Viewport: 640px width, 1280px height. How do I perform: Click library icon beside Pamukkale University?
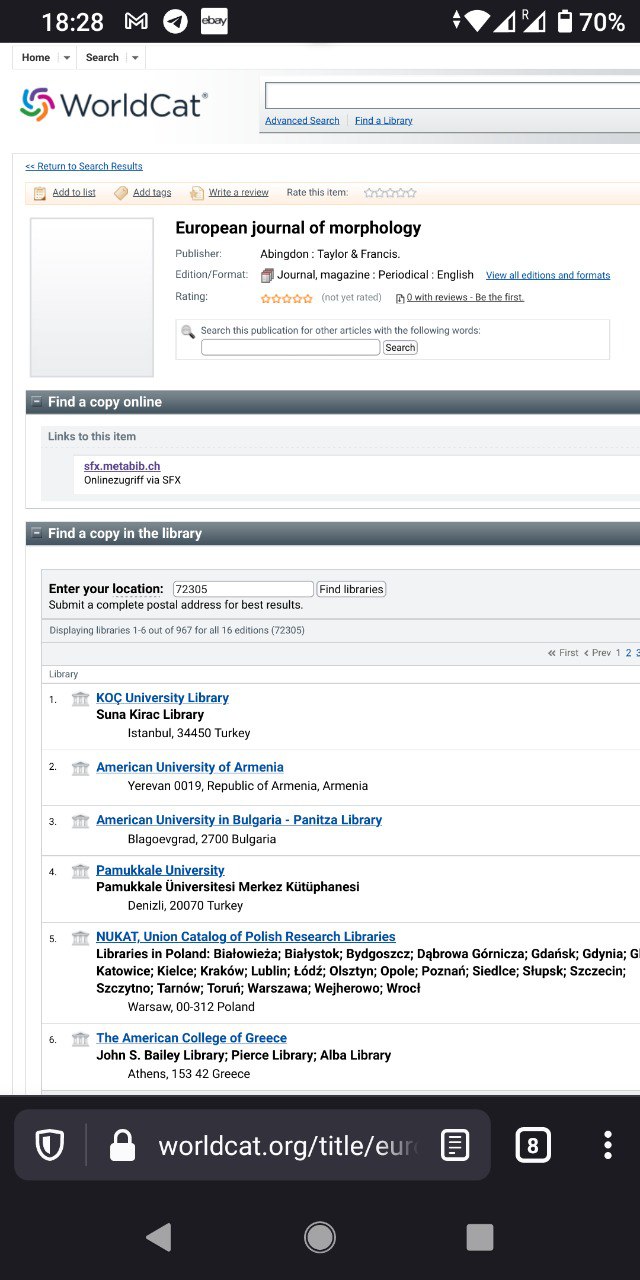click(x=81, y=870)
